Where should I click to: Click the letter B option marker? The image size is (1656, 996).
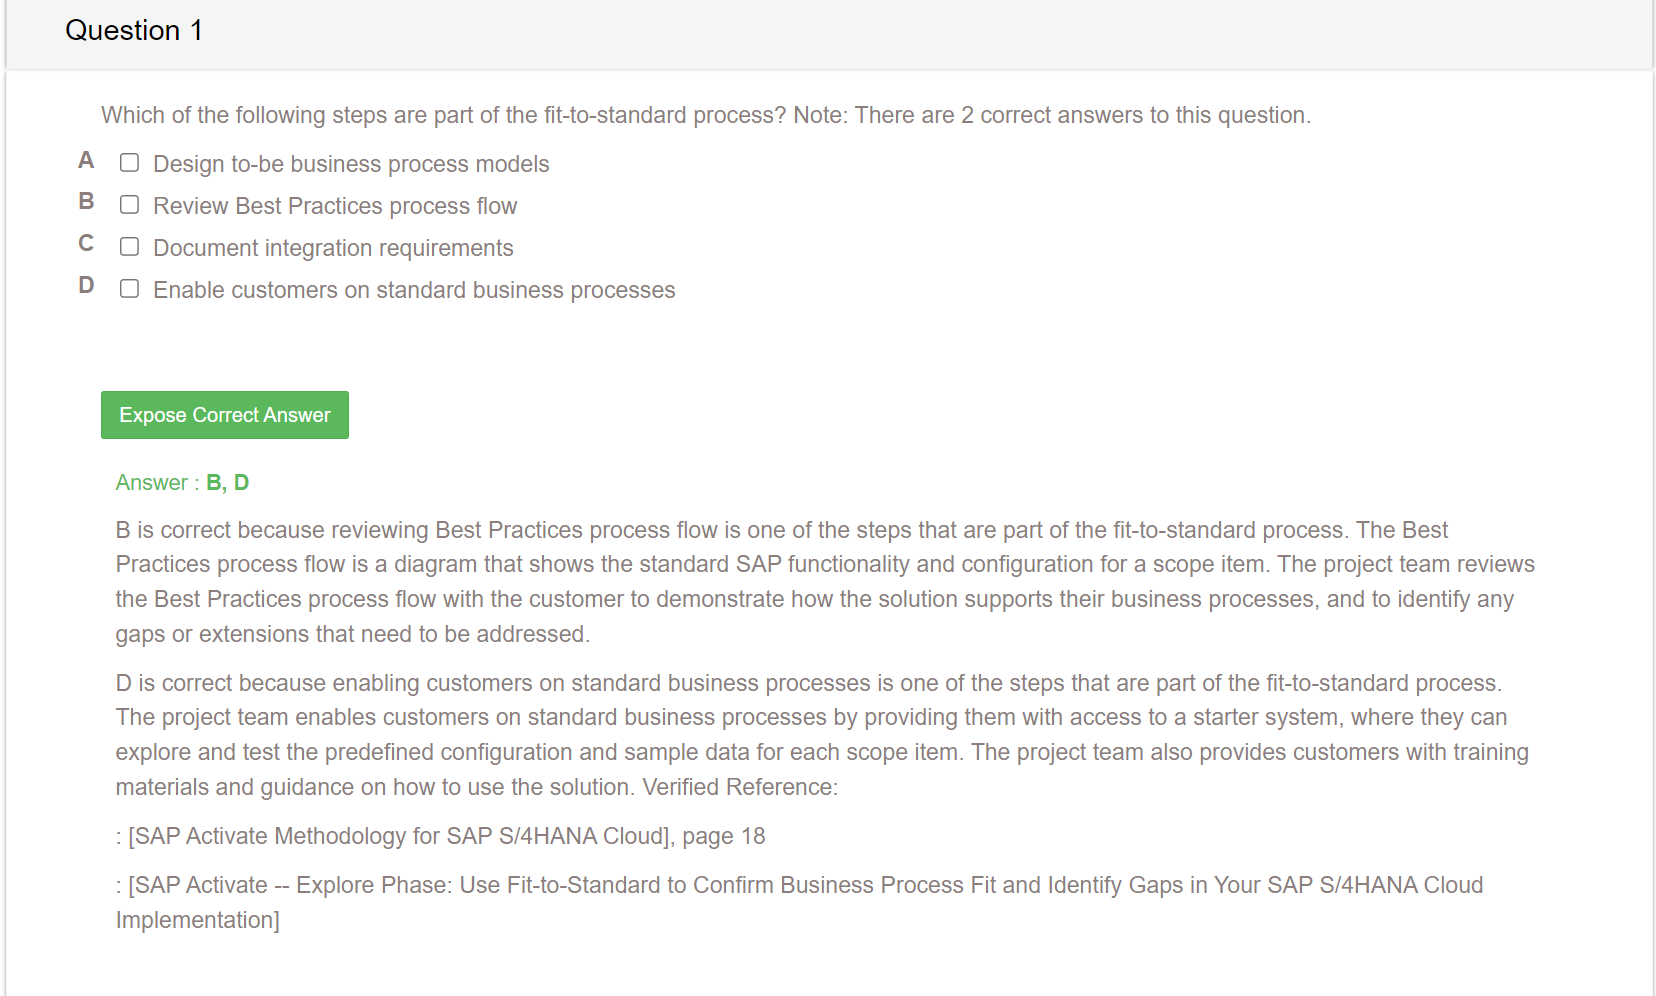(86, 201)
